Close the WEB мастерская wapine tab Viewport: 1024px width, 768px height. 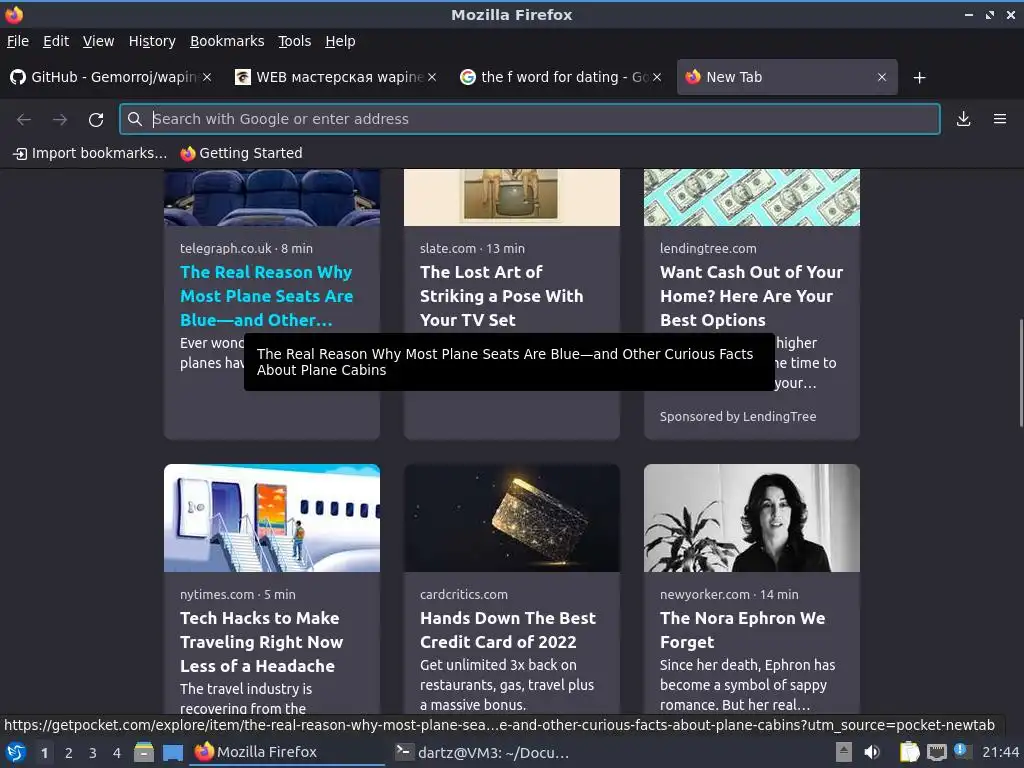pos(432,77)
